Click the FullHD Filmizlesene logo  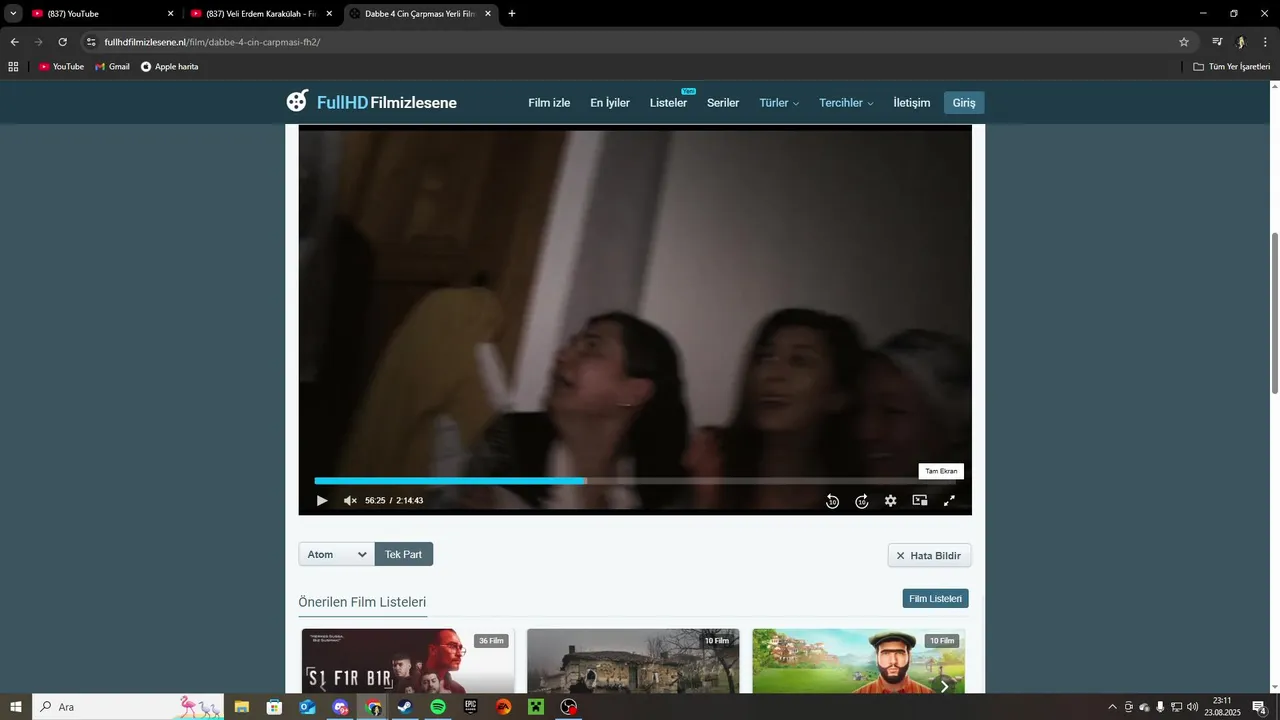(371, 102)
